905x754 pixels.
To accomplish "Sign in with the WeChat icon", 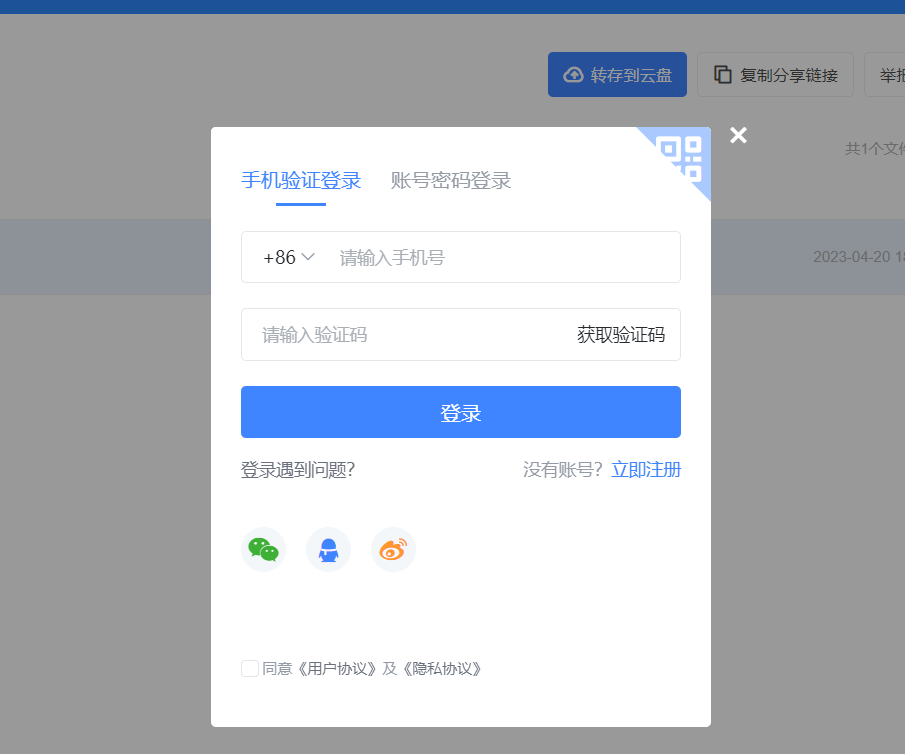I will tap(263, 549).
